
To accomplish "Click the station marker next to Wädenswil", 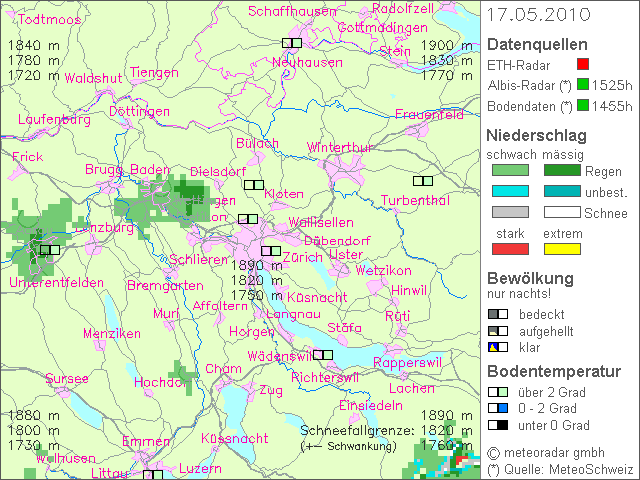I will pos(323,355).
